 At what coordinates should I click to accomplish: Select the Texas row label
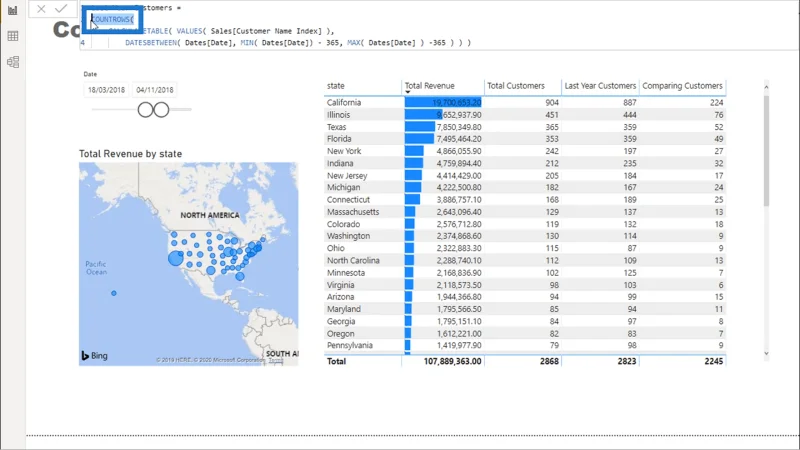(x=336, y=127)
